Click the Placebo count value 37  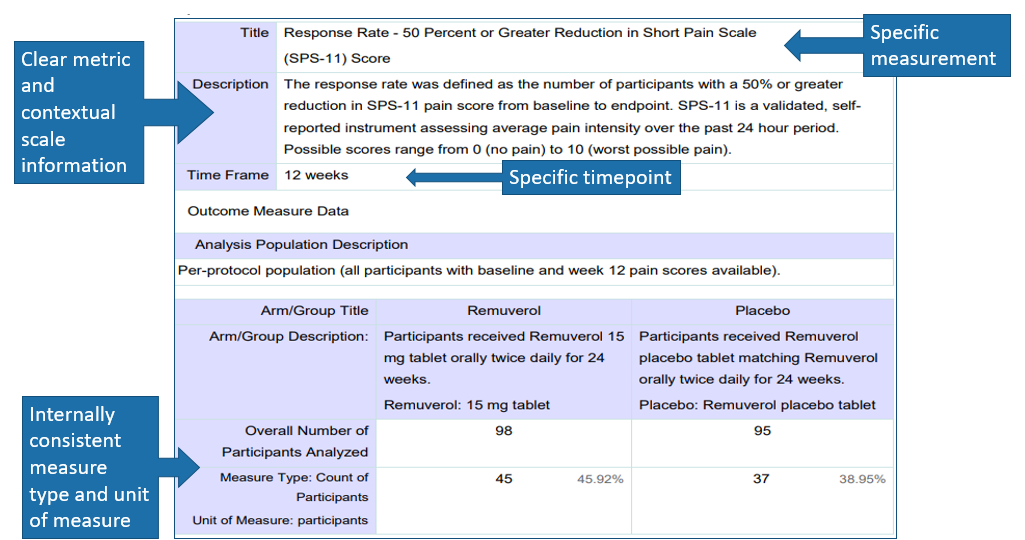click(x=761, y=479)
